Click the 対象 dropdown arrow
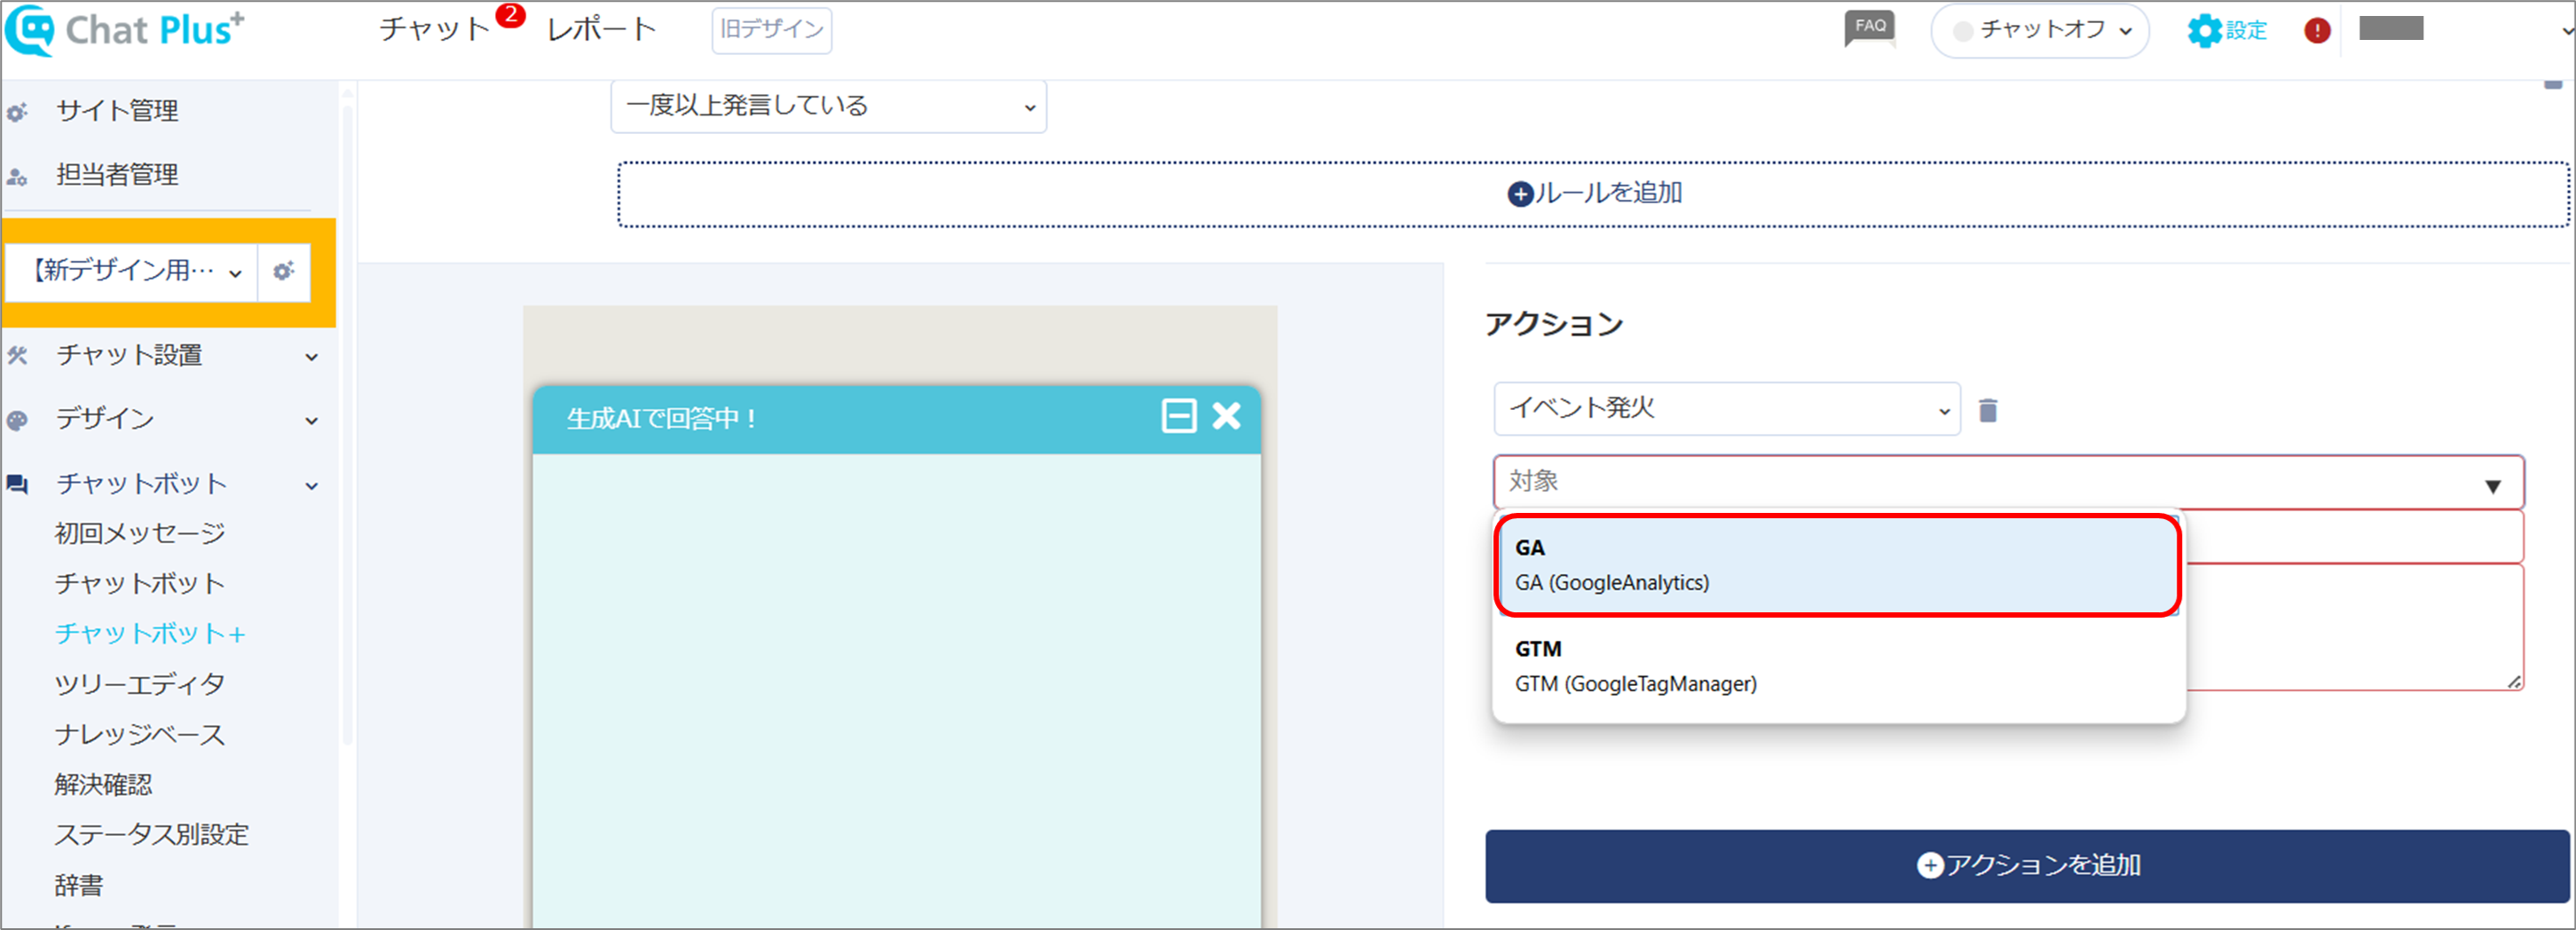This screenshot has width=2576, height=930. (x=2492, y=486)
